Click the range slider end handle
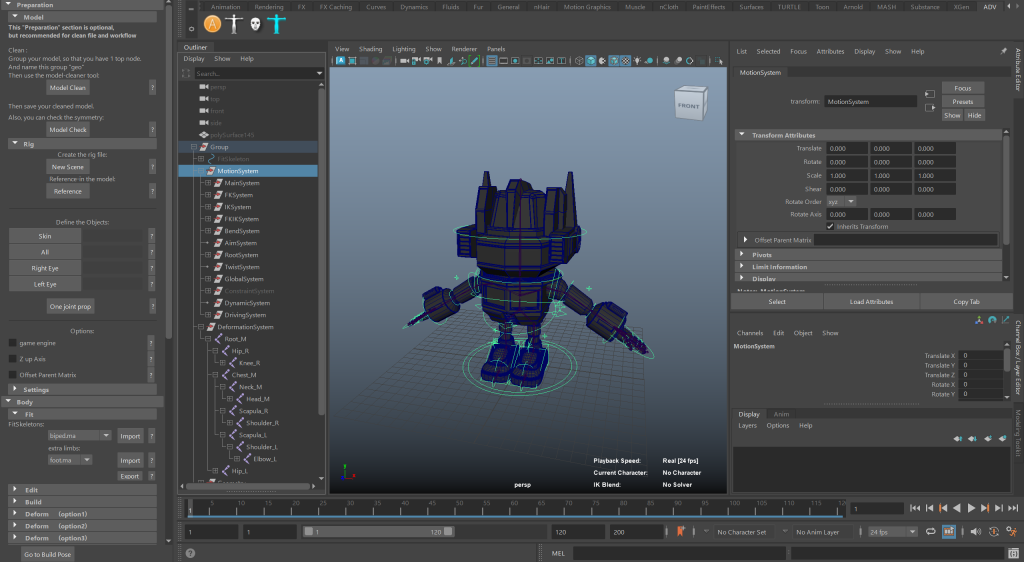Screen dimensions: 1024x562 coord(448,532)
